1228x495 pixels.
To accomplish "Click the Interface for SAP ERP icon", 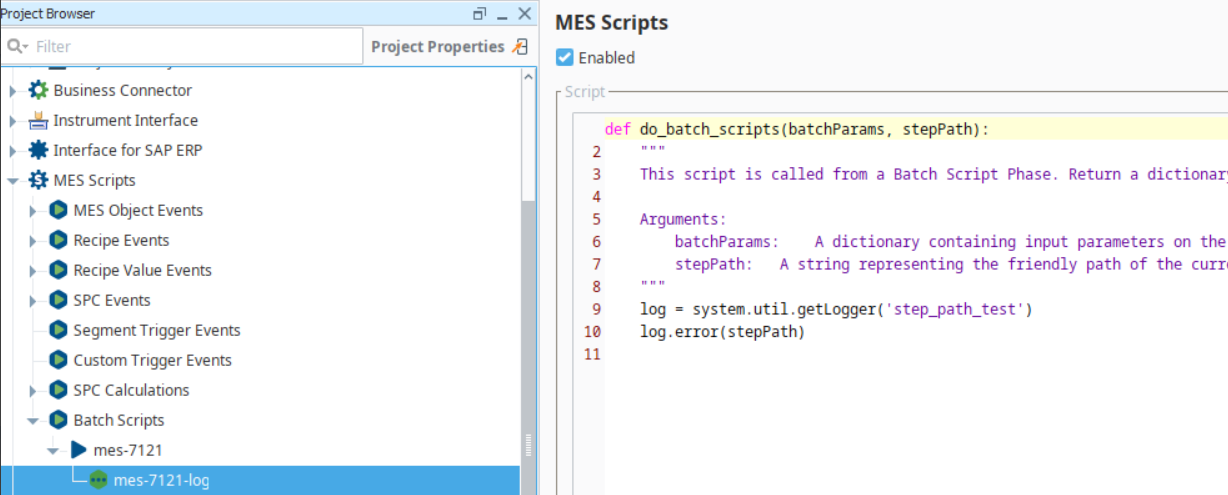I will [x=38, y=150].
